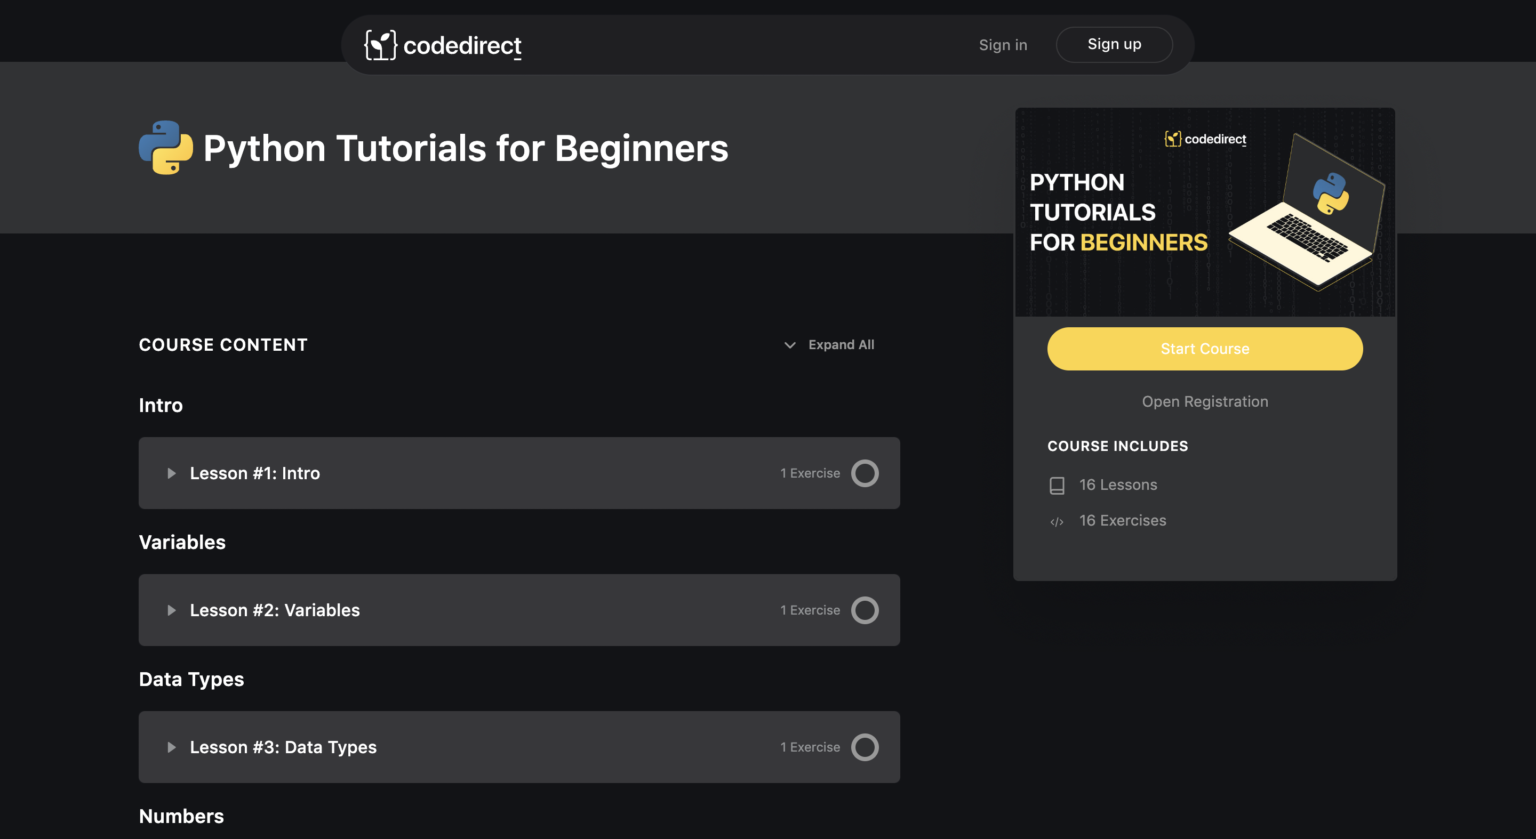The image size is (1536, 839).
Task: Toggle completion circle for Lesson #2: Variables
Action: [x=865, y=610]
